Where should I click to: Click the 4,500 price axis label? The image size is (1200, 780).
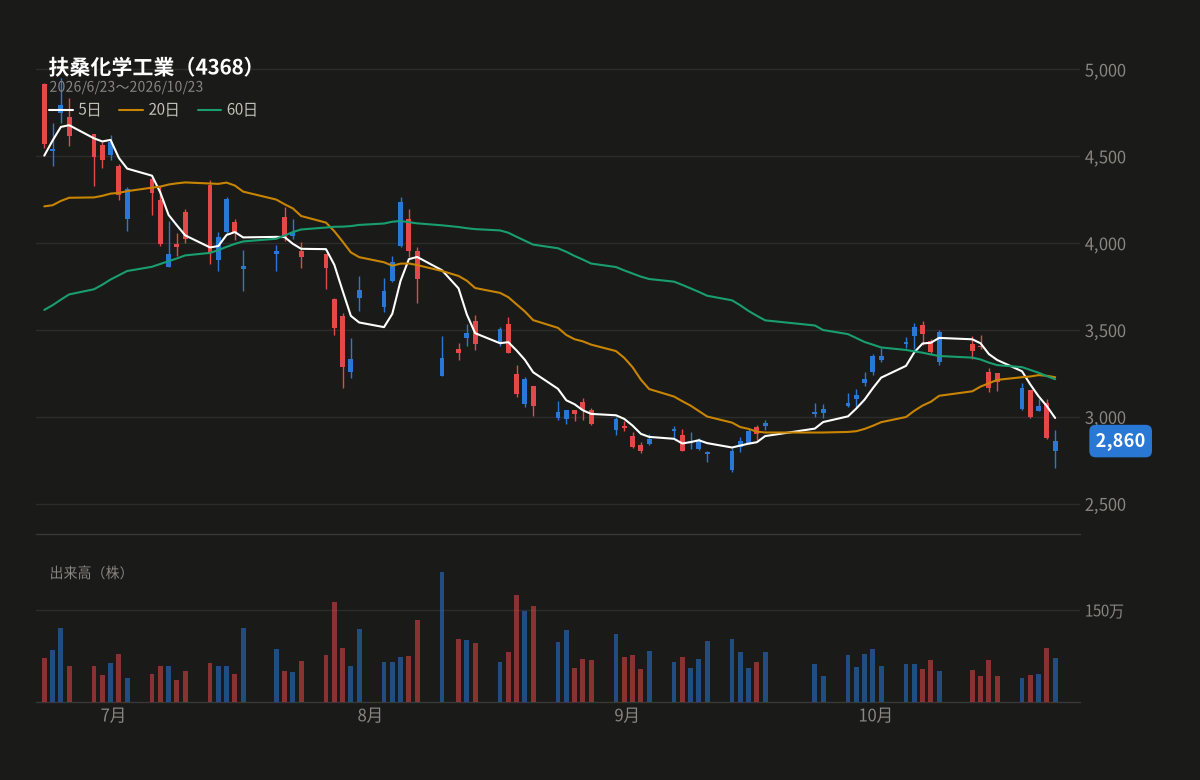pos(1105,157)
